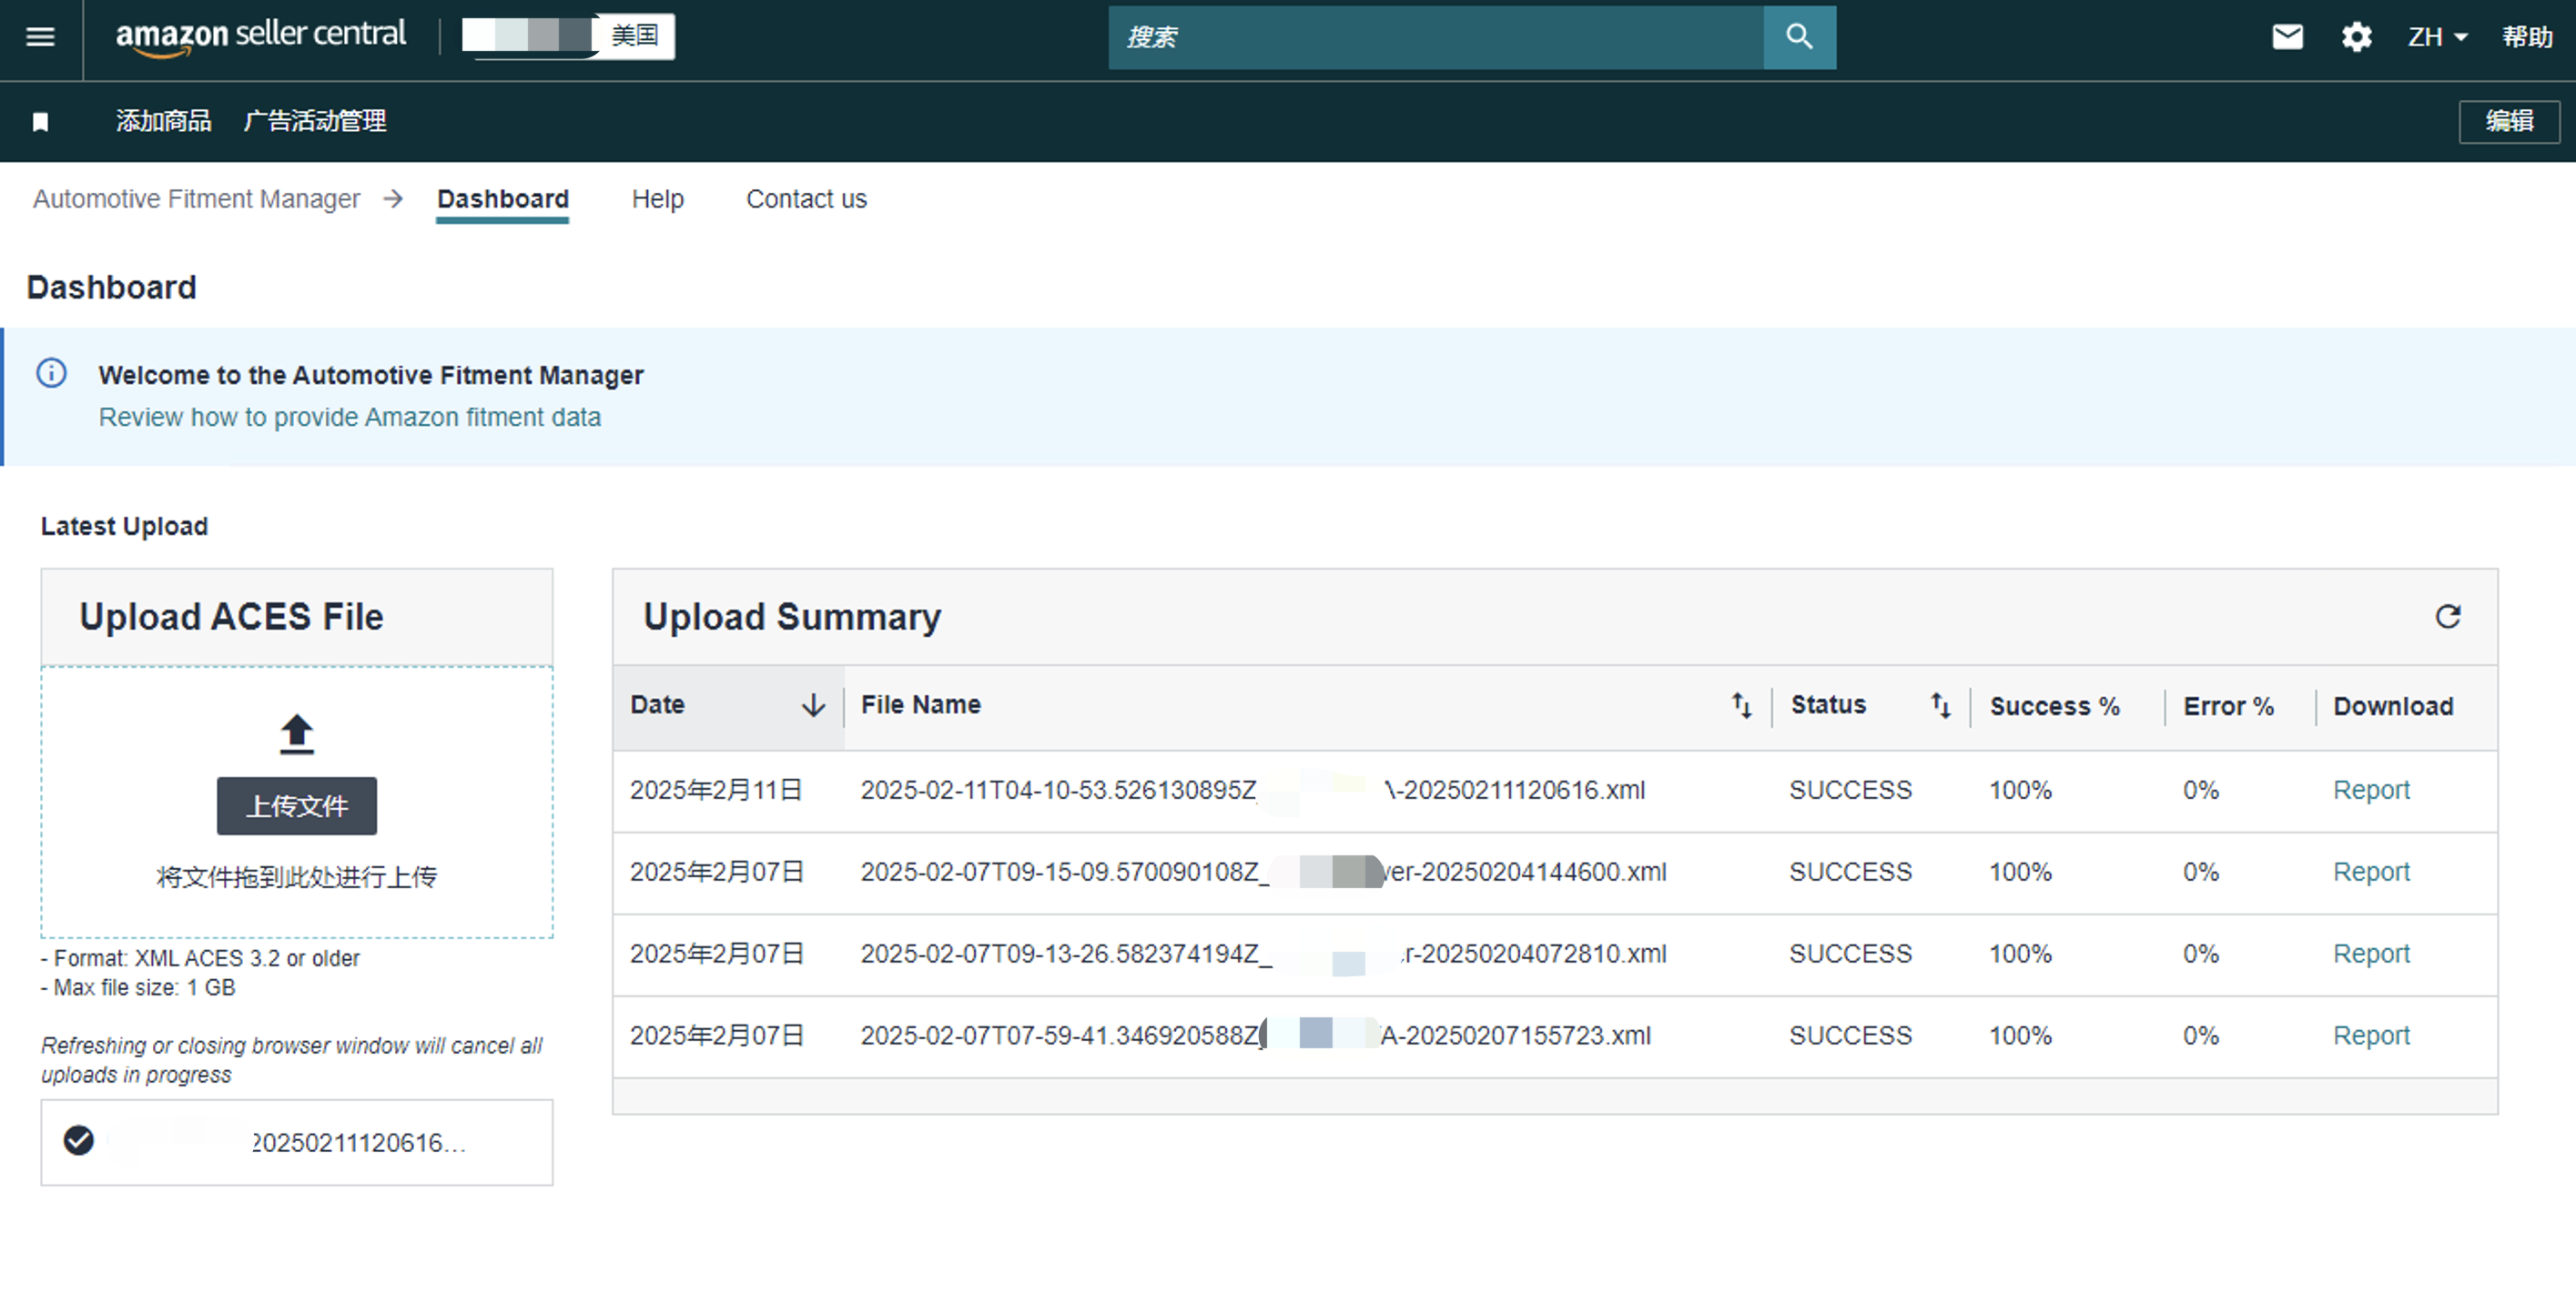Switch to the Help tab
Image resolution: width=2576 pixels, height=1303 pixels.
657,199
